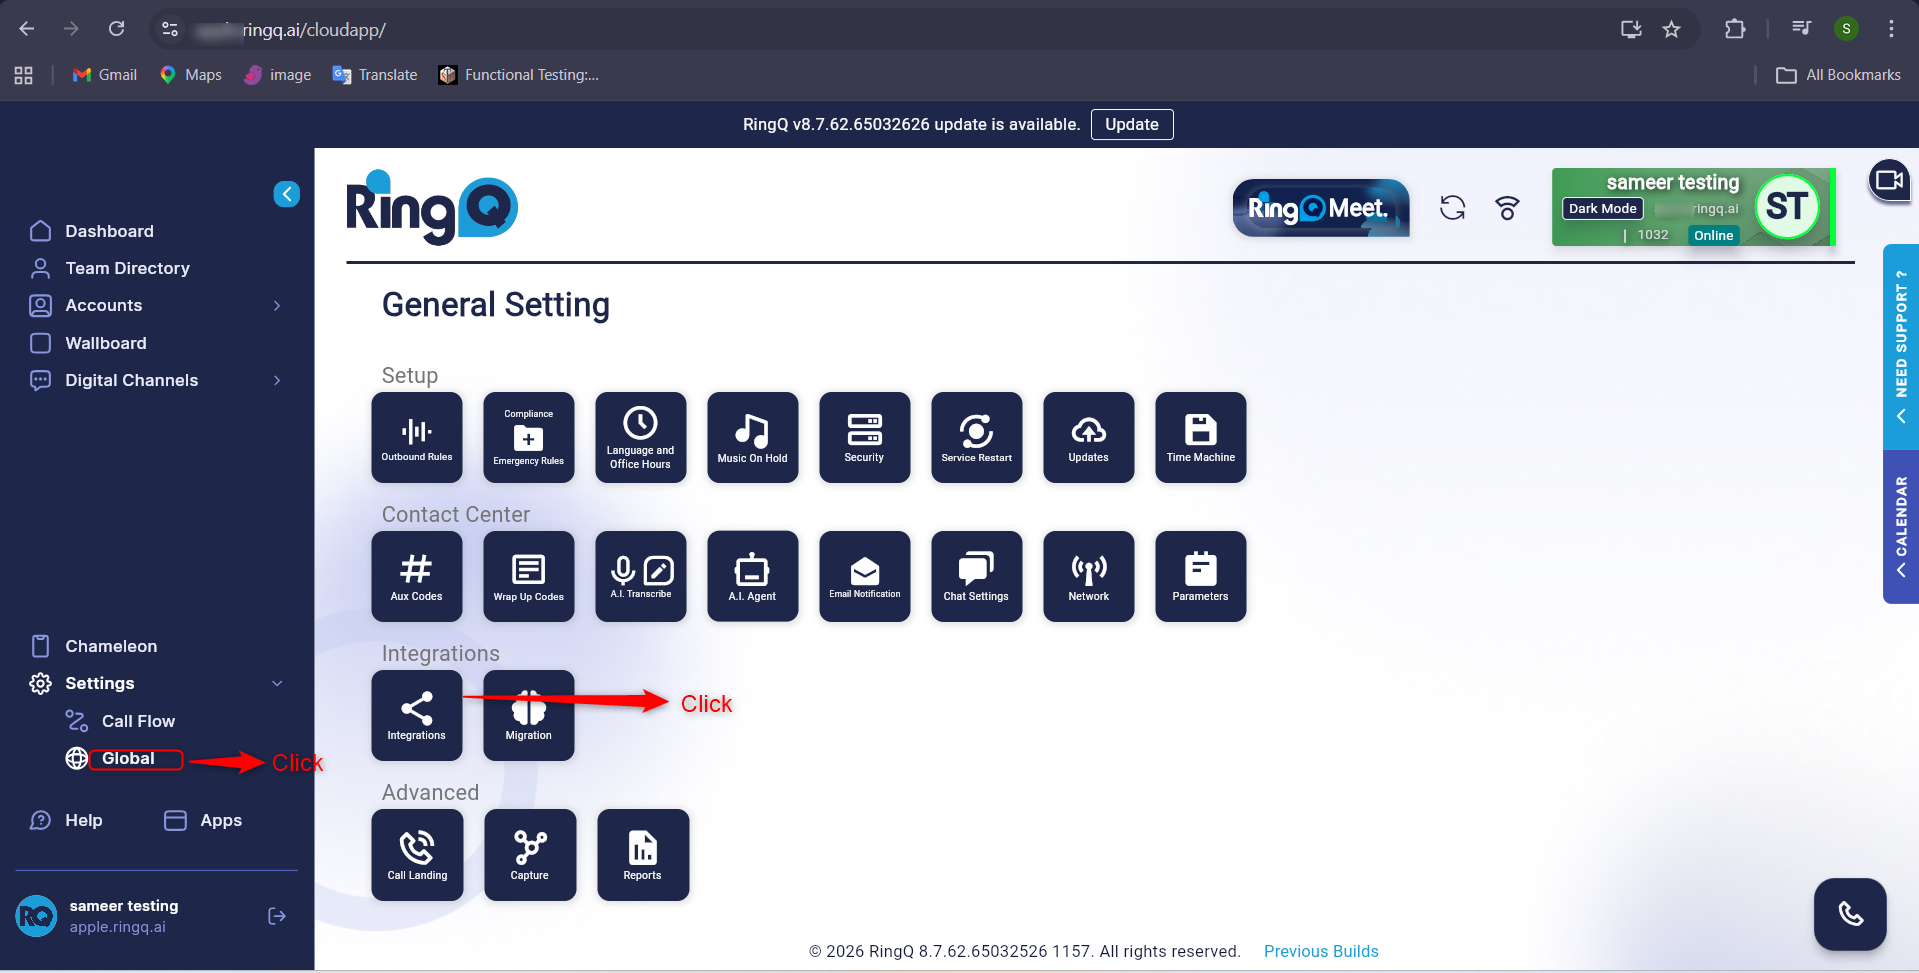Bookmark this page with star icon

click(1671, 30)
